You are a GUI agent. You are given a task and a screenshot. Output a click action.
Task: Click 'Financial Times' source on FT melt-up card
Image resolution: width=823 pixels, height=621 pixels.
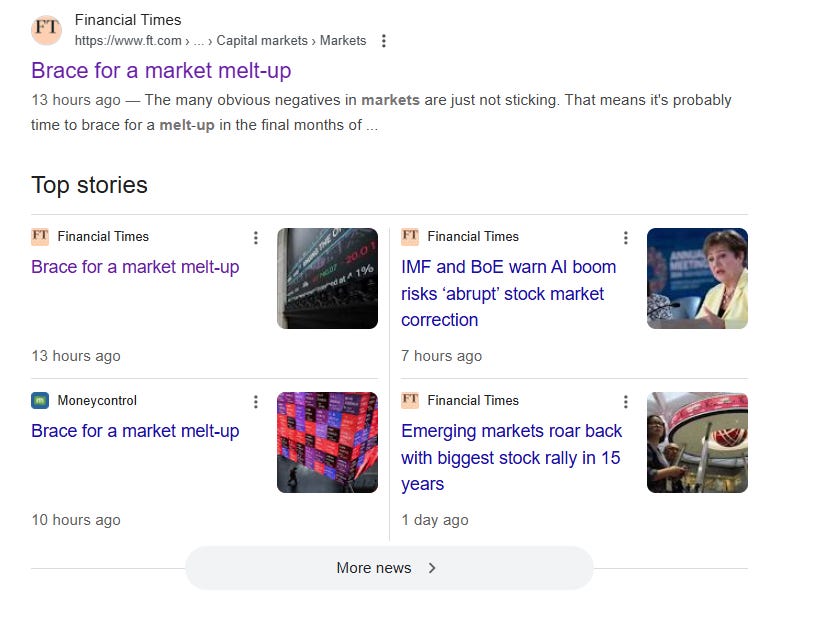pos(103,237)
